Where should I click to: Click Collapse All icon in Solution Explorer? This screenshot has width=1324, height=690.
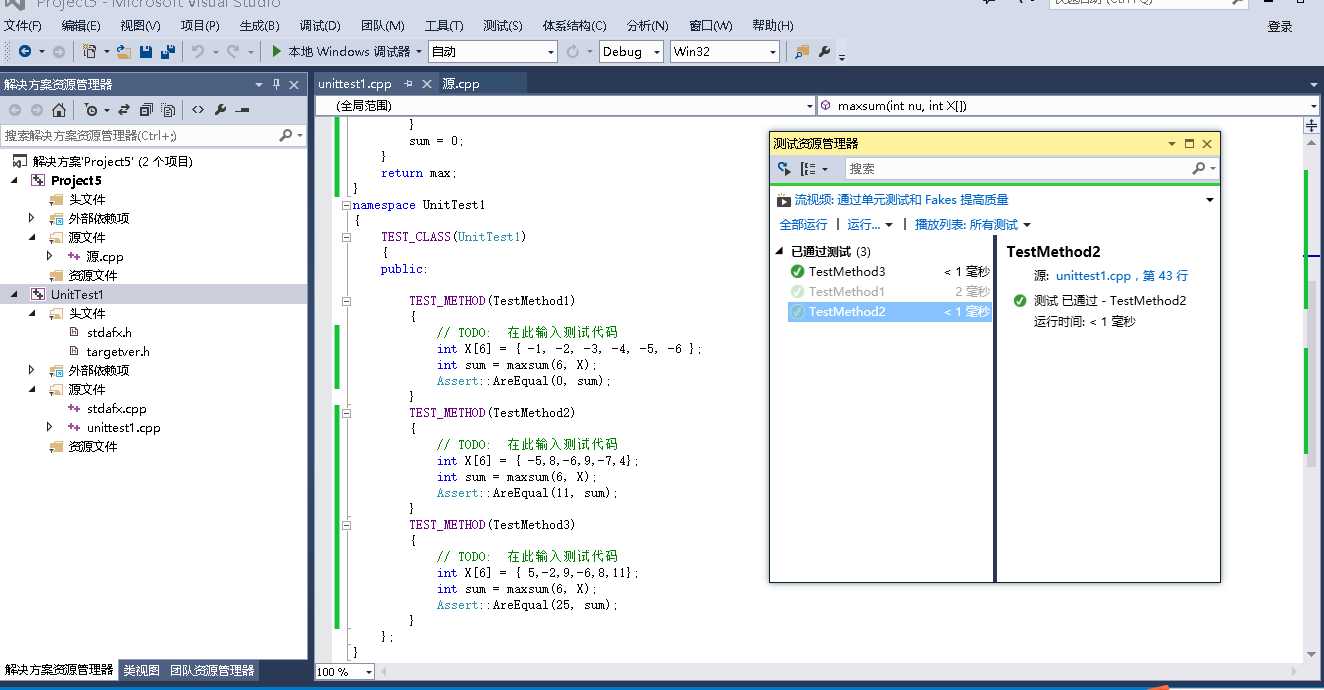tap(147, 110)
